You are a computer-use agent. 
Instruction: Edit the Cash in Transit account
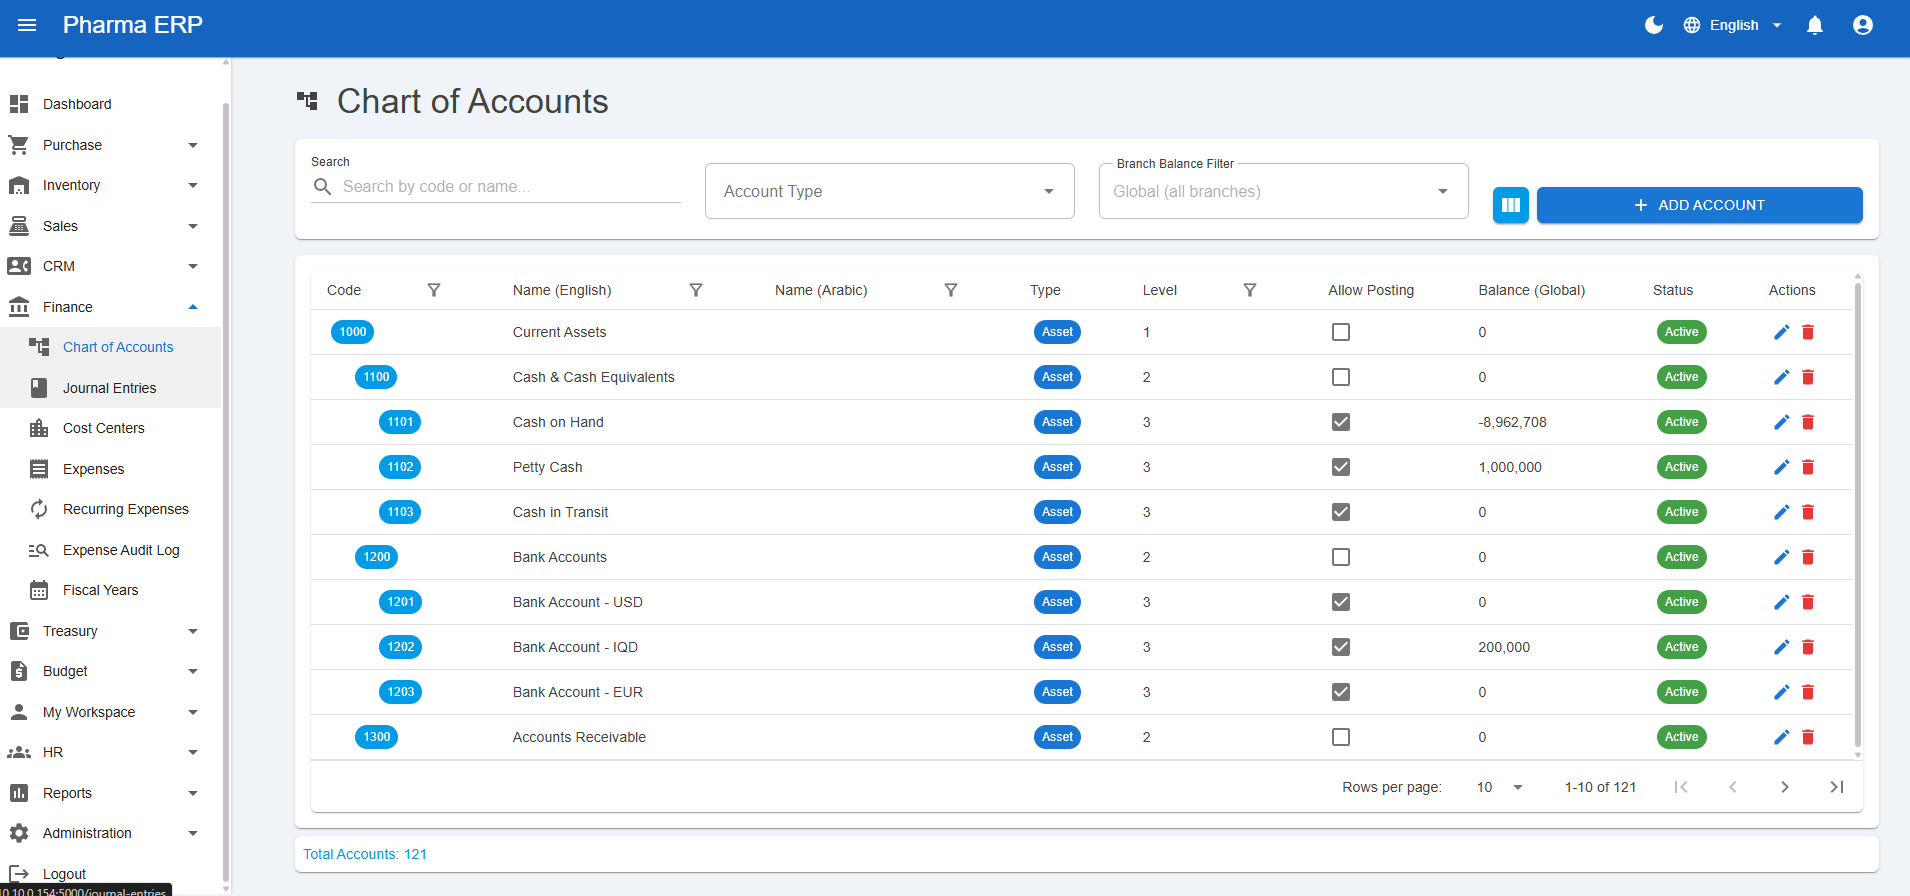pyautogui.click(x=1782, y=512)
